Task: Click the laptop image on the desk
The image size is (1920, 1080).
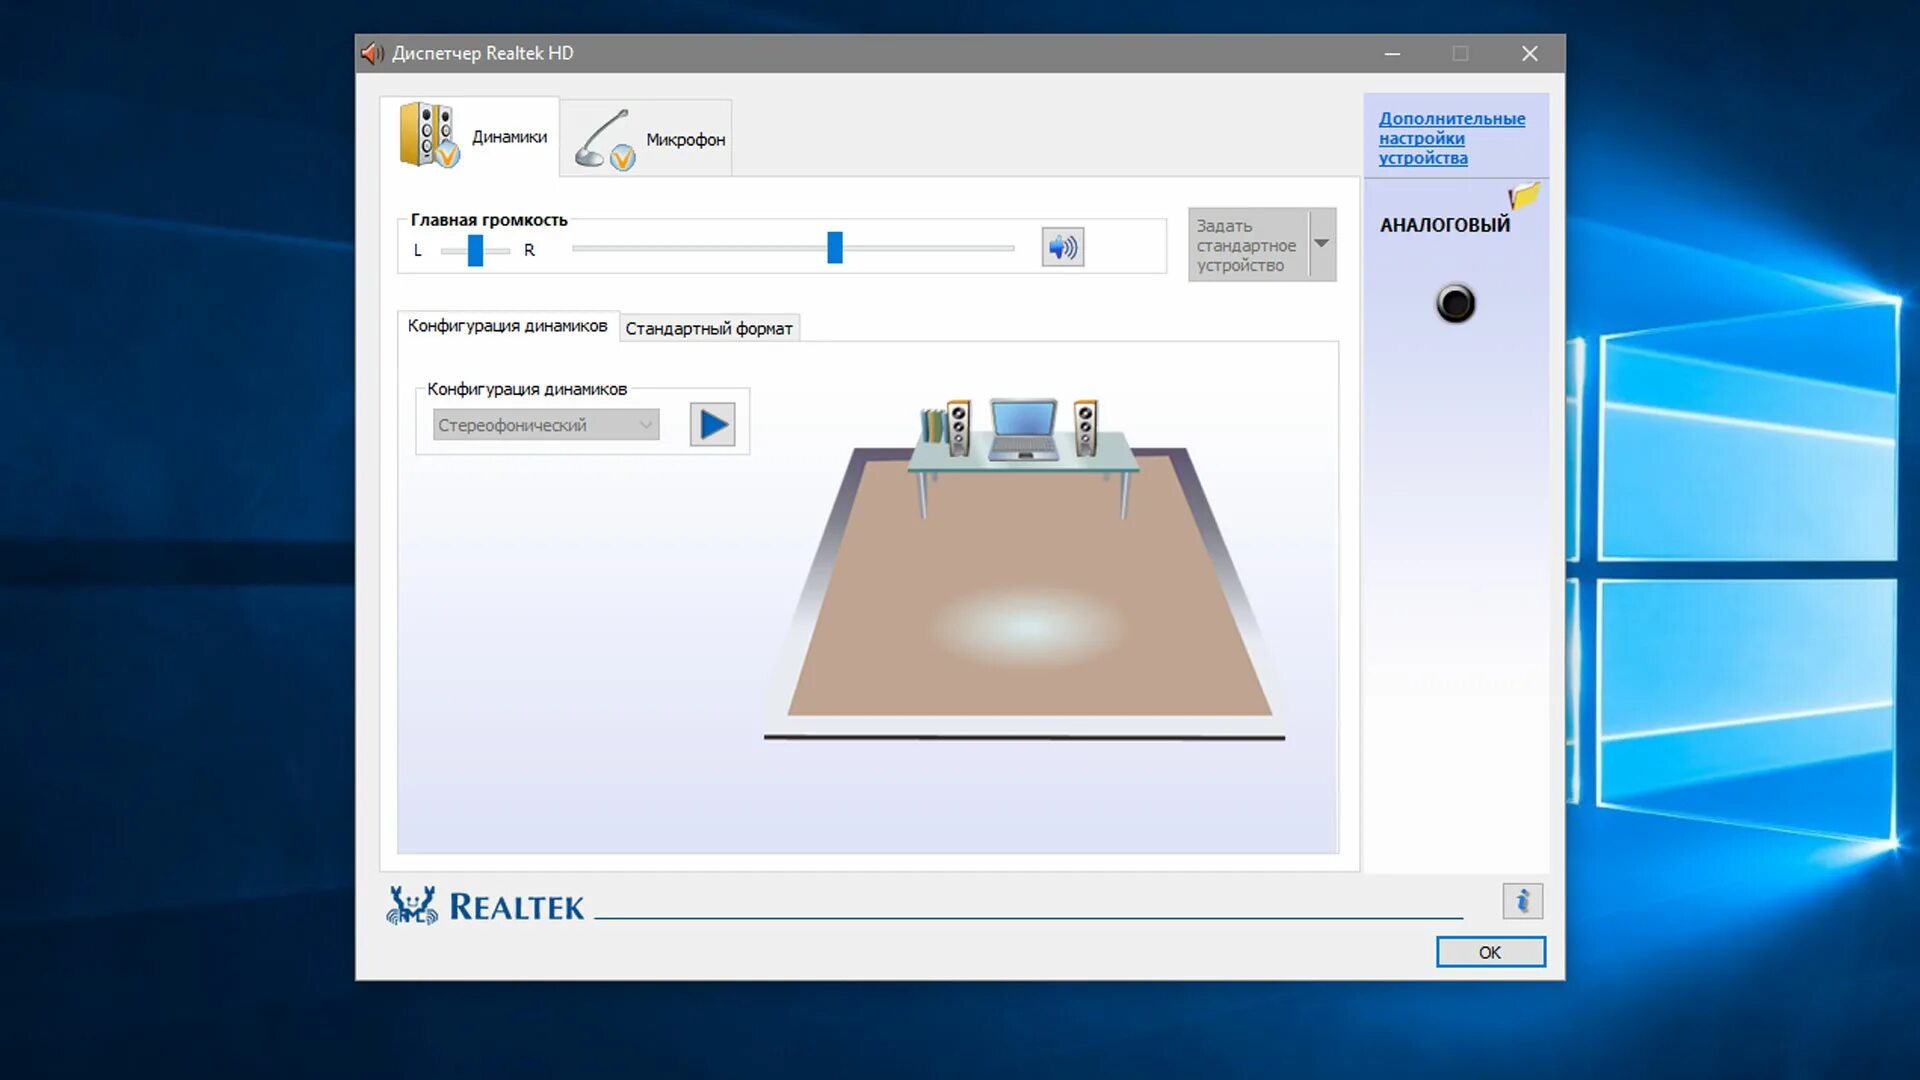Action: 1022,430
